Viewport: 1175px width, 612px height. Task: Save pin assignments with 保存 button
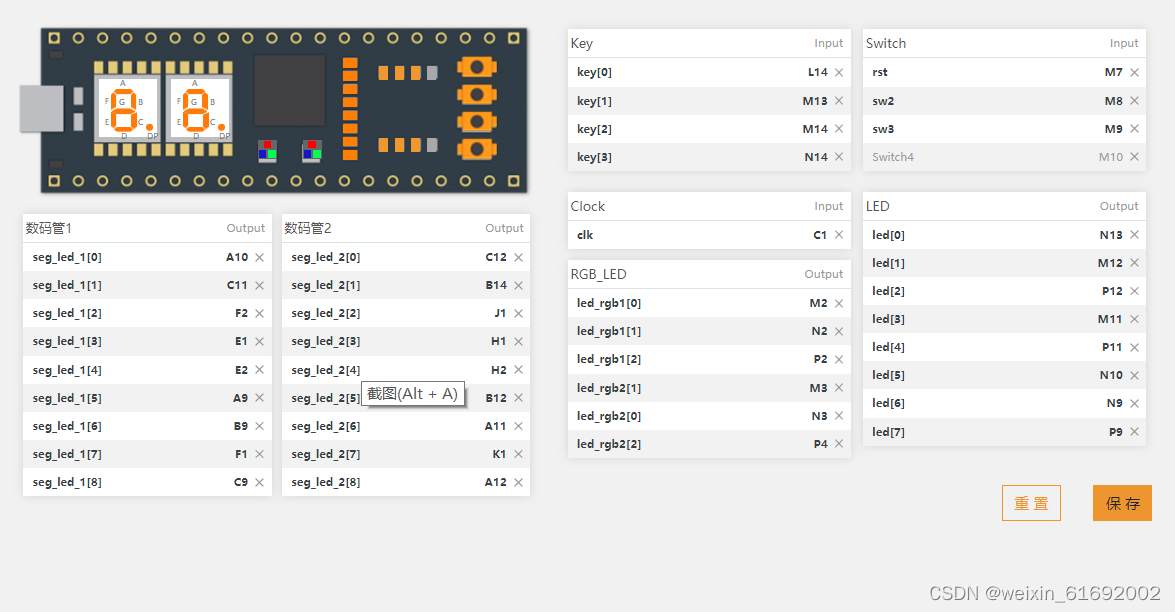click(1123, 503)
